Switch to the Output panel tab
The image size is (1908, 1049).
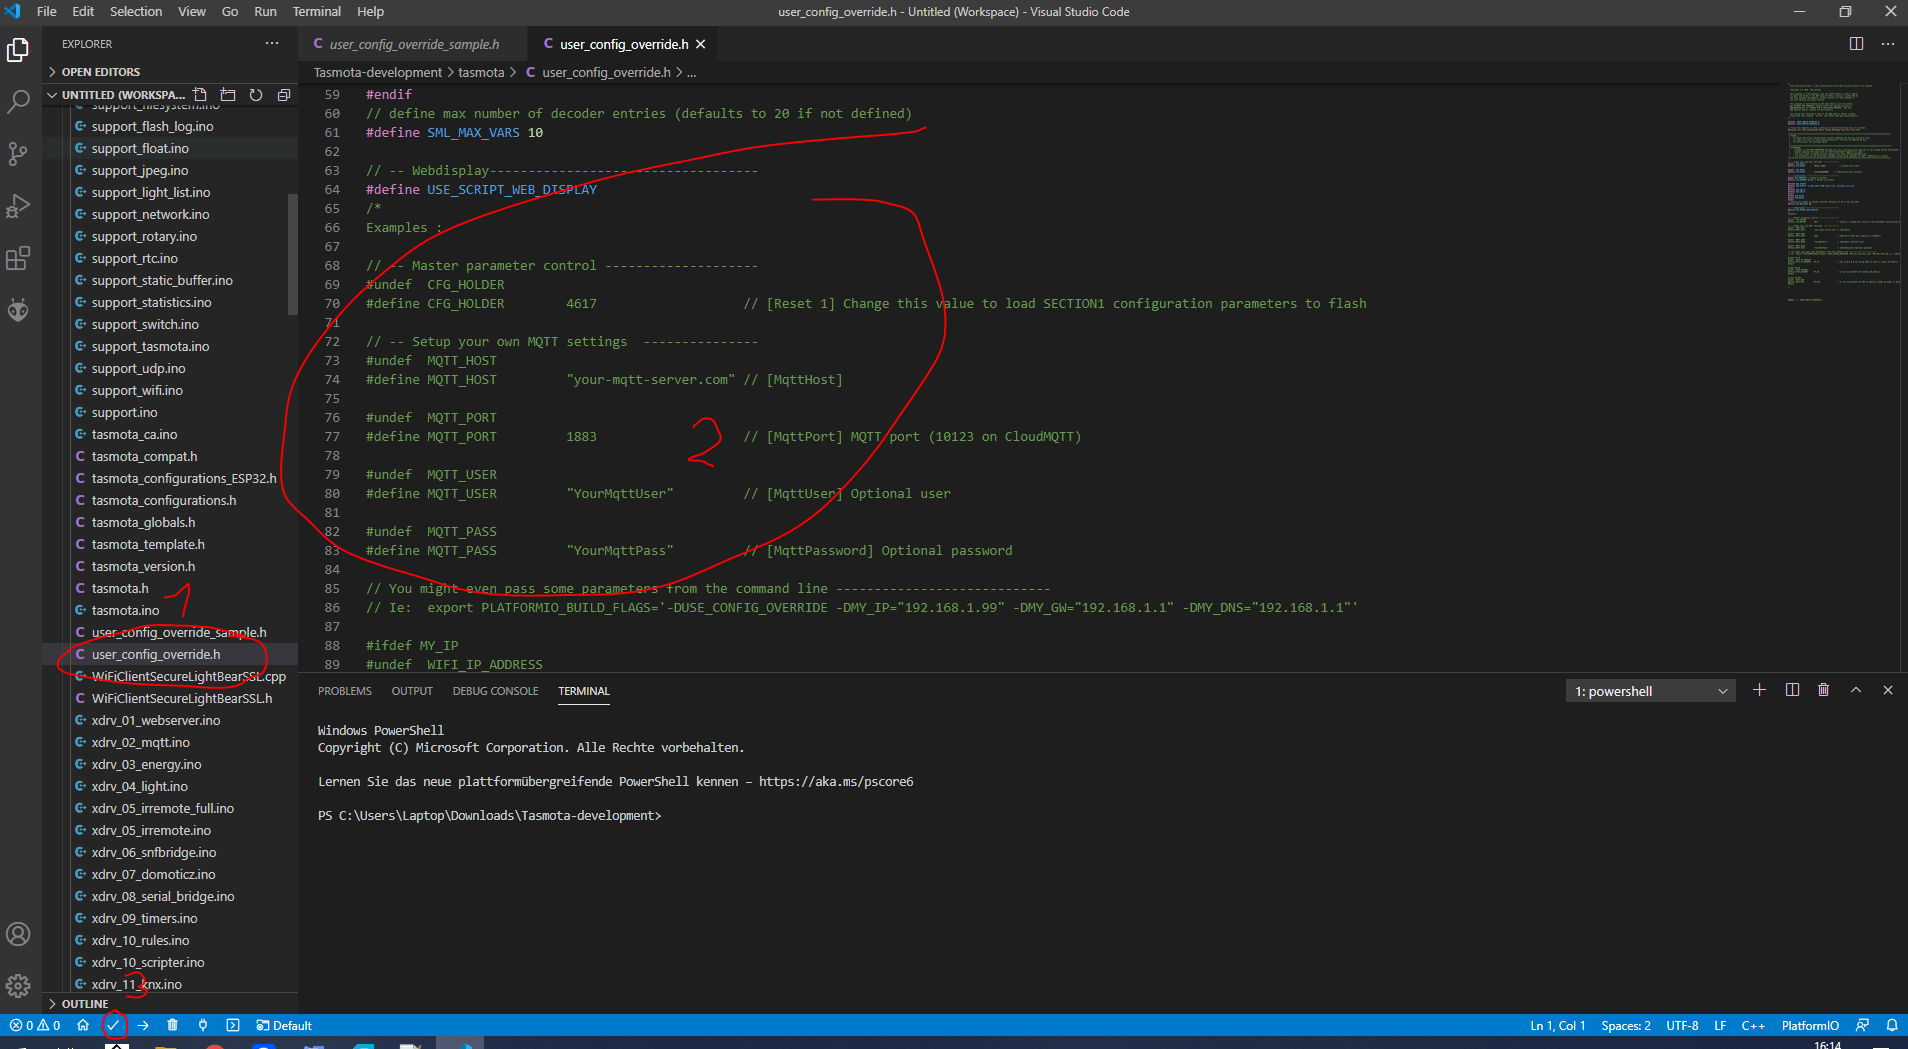(x=412, y=691)
